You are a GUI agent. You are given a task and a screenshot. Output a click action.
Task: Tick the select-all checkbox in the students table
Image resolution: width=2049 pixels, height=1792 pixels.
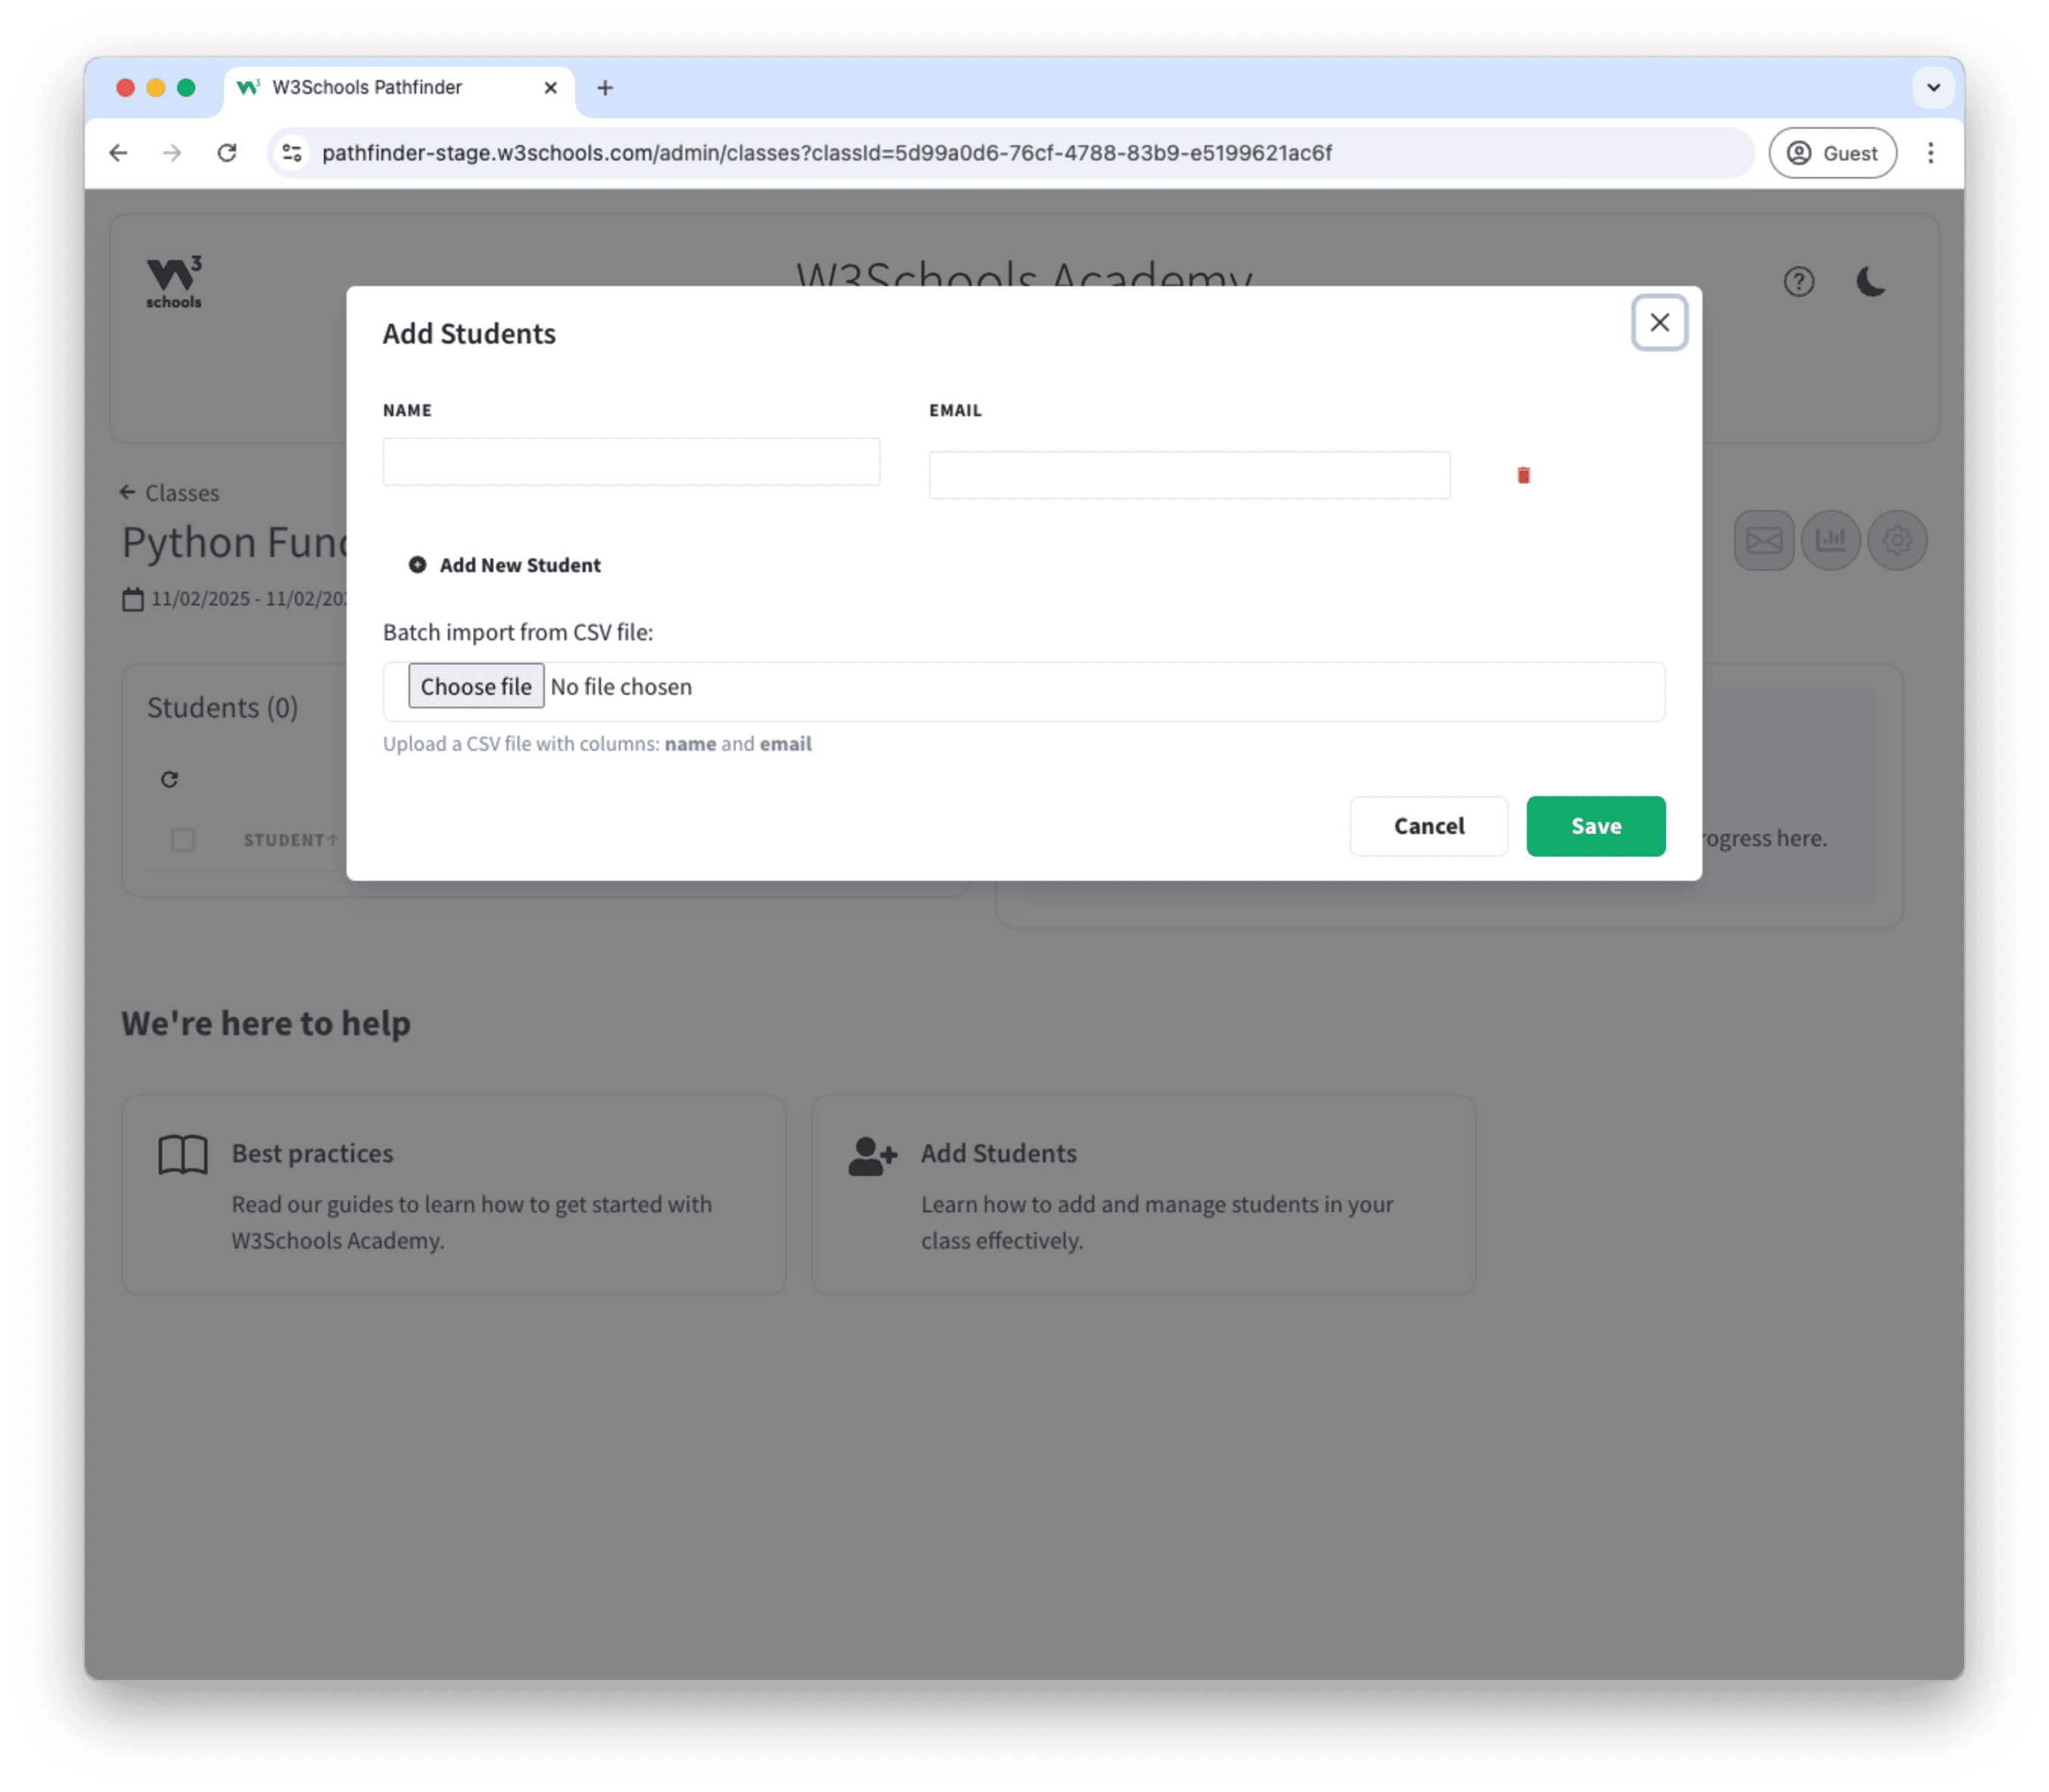183,840
